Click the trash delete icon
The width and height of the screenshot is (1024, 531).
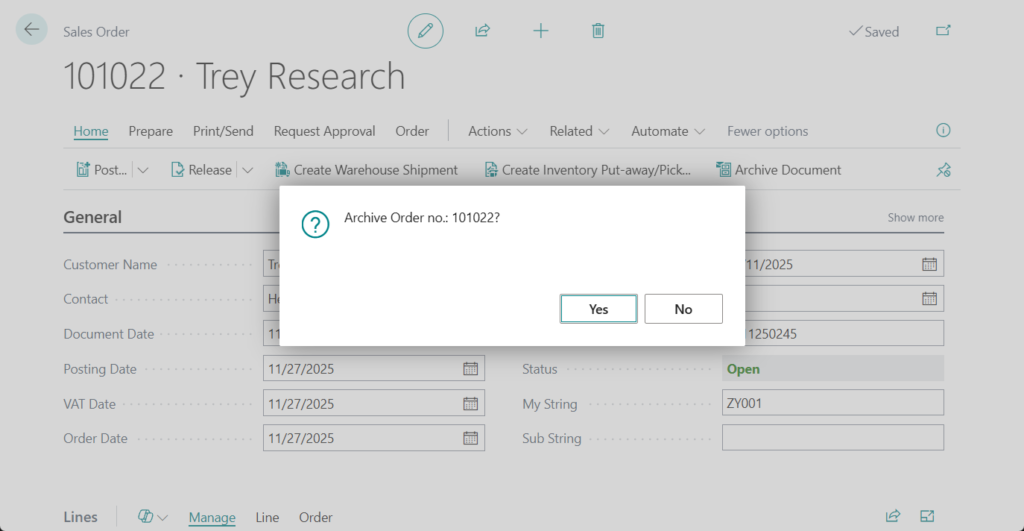598,31
